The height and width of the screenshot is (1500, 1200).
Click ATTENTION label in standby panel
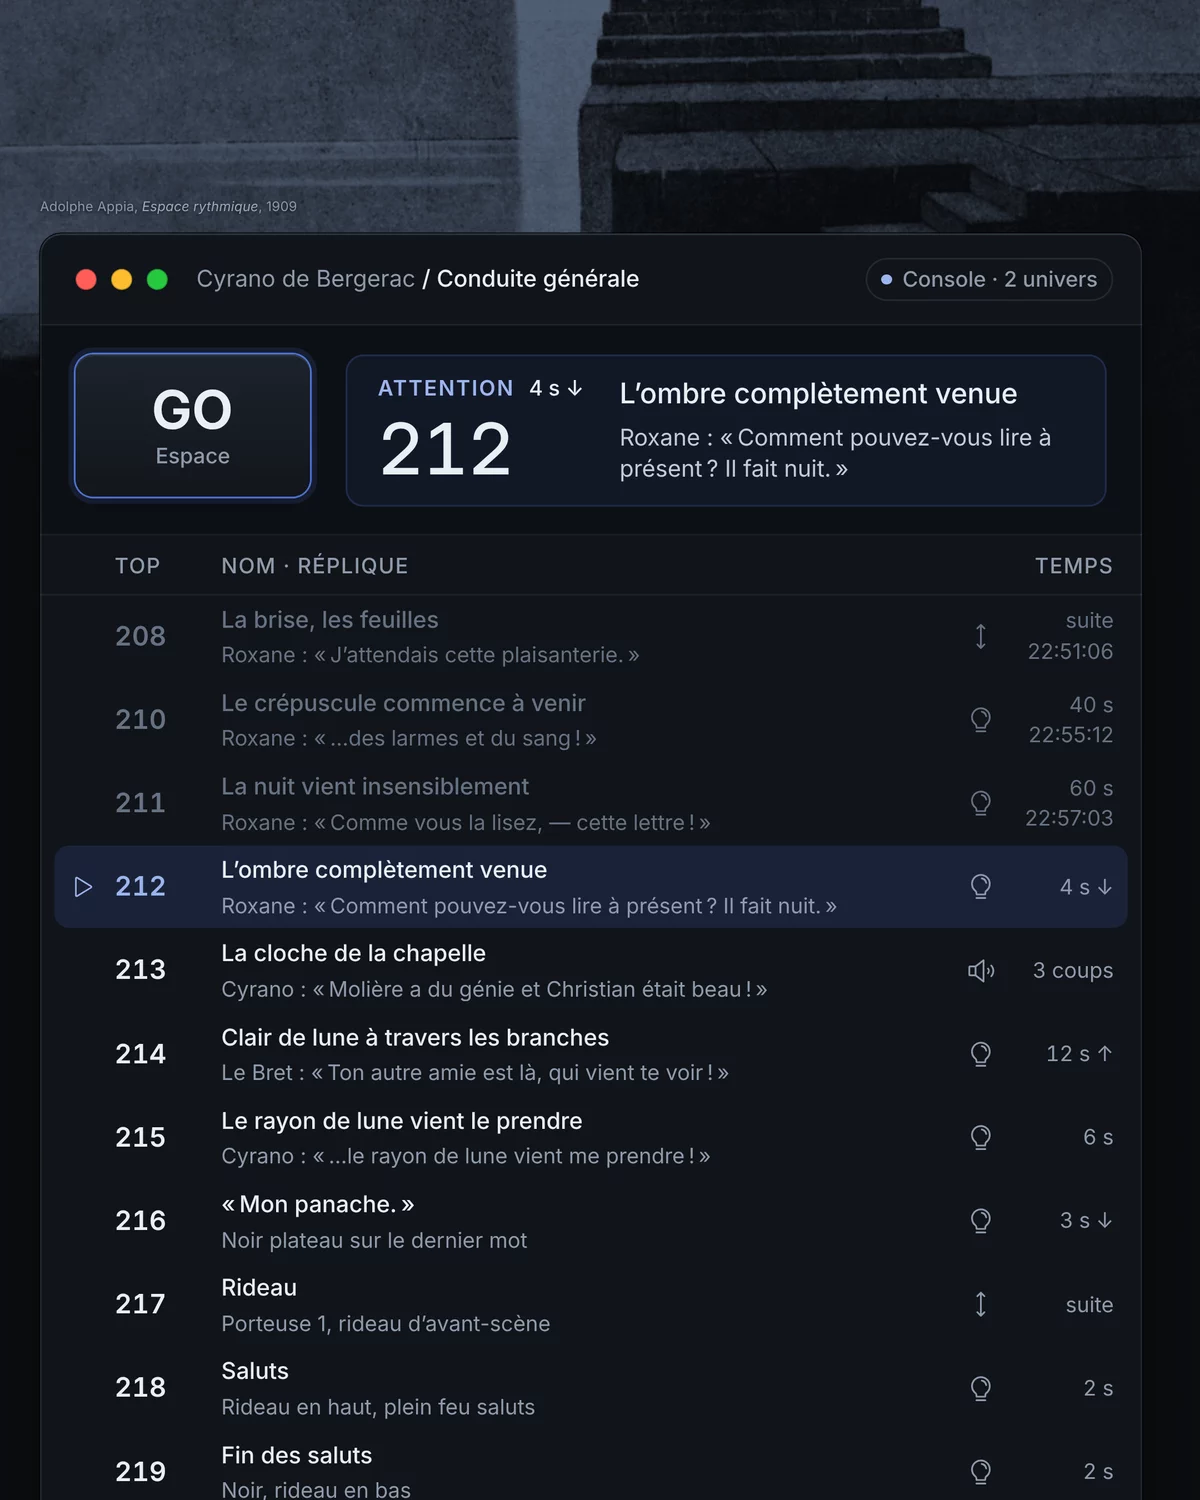point(446,388)
